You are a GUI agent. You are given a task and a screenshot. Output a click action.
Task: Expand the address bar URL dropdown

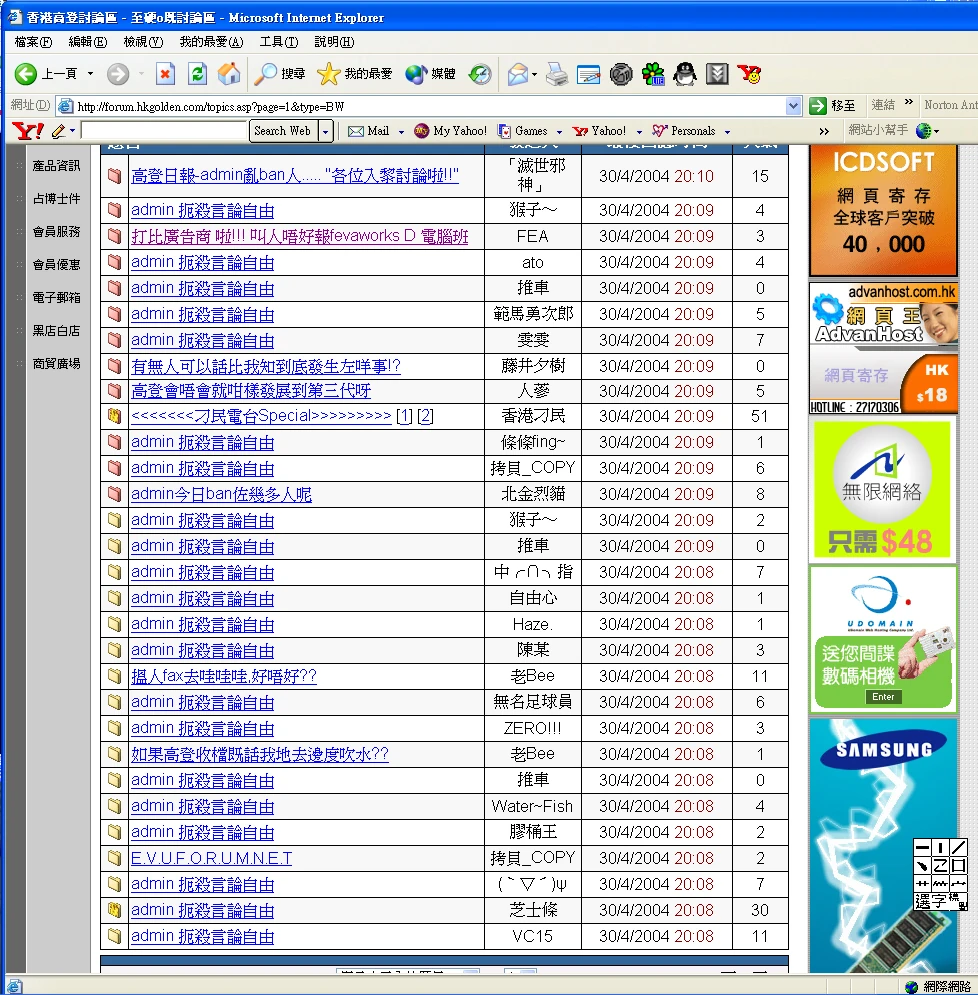coord(793,106)
